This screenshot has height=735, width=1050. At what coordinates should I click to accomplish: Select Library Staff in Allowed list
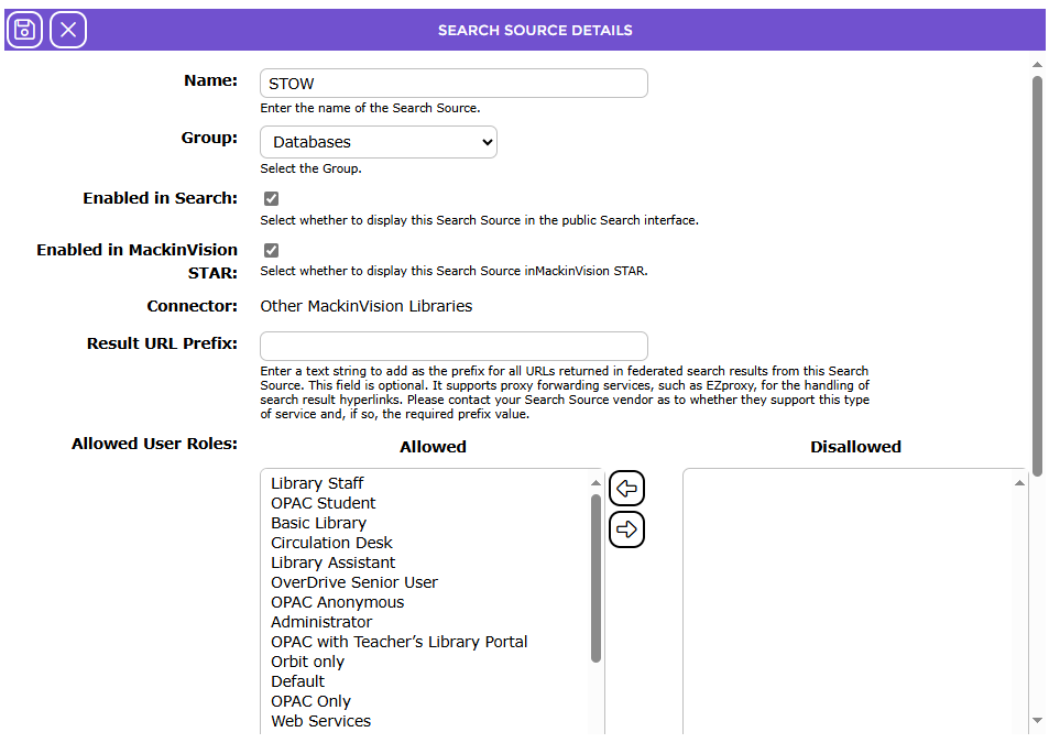click(x=317, y=483)
